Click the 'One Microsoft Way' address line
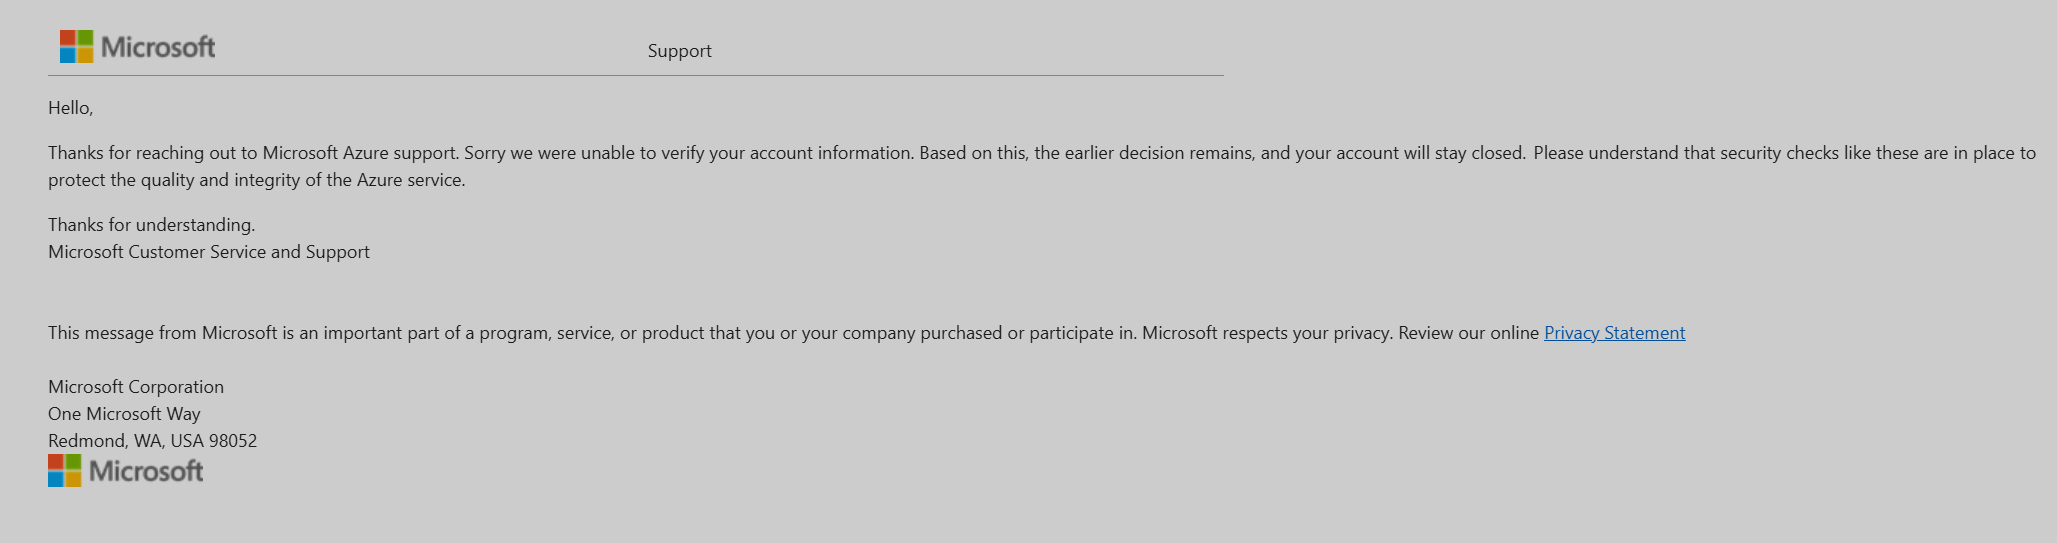 click(x=124, y=414)
